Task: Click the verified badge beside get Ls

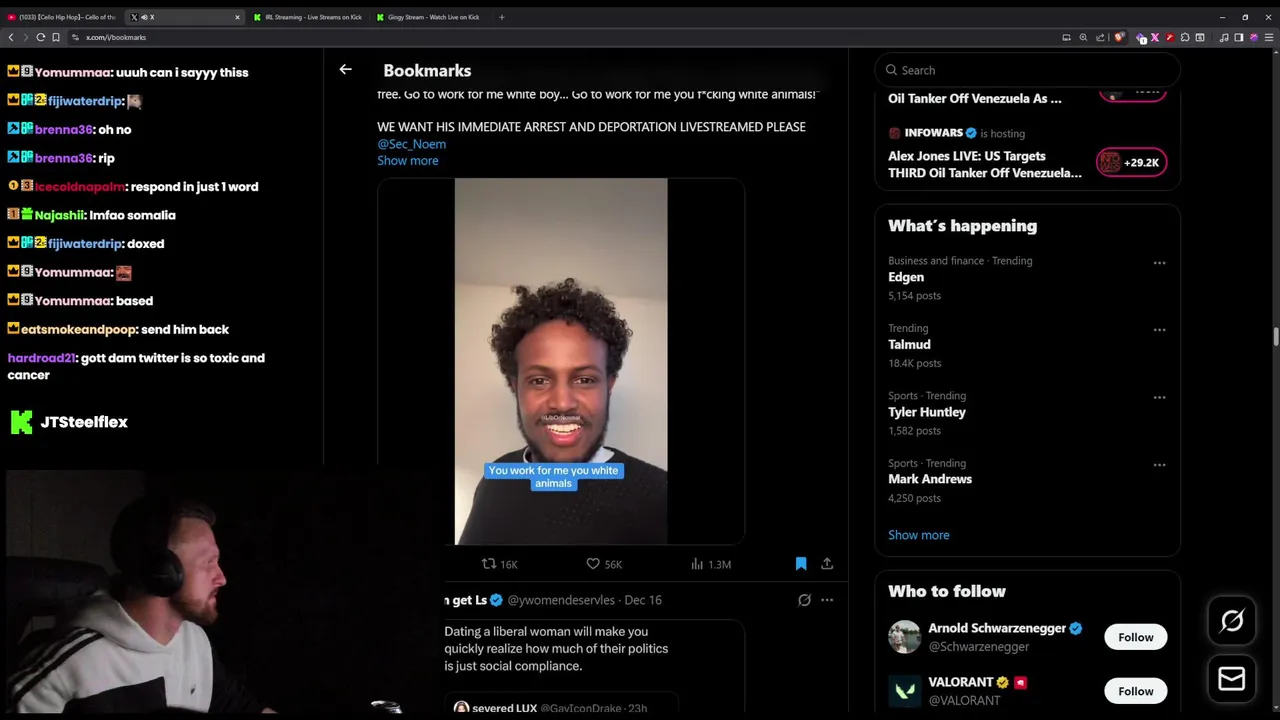Action: coord(496,600)
